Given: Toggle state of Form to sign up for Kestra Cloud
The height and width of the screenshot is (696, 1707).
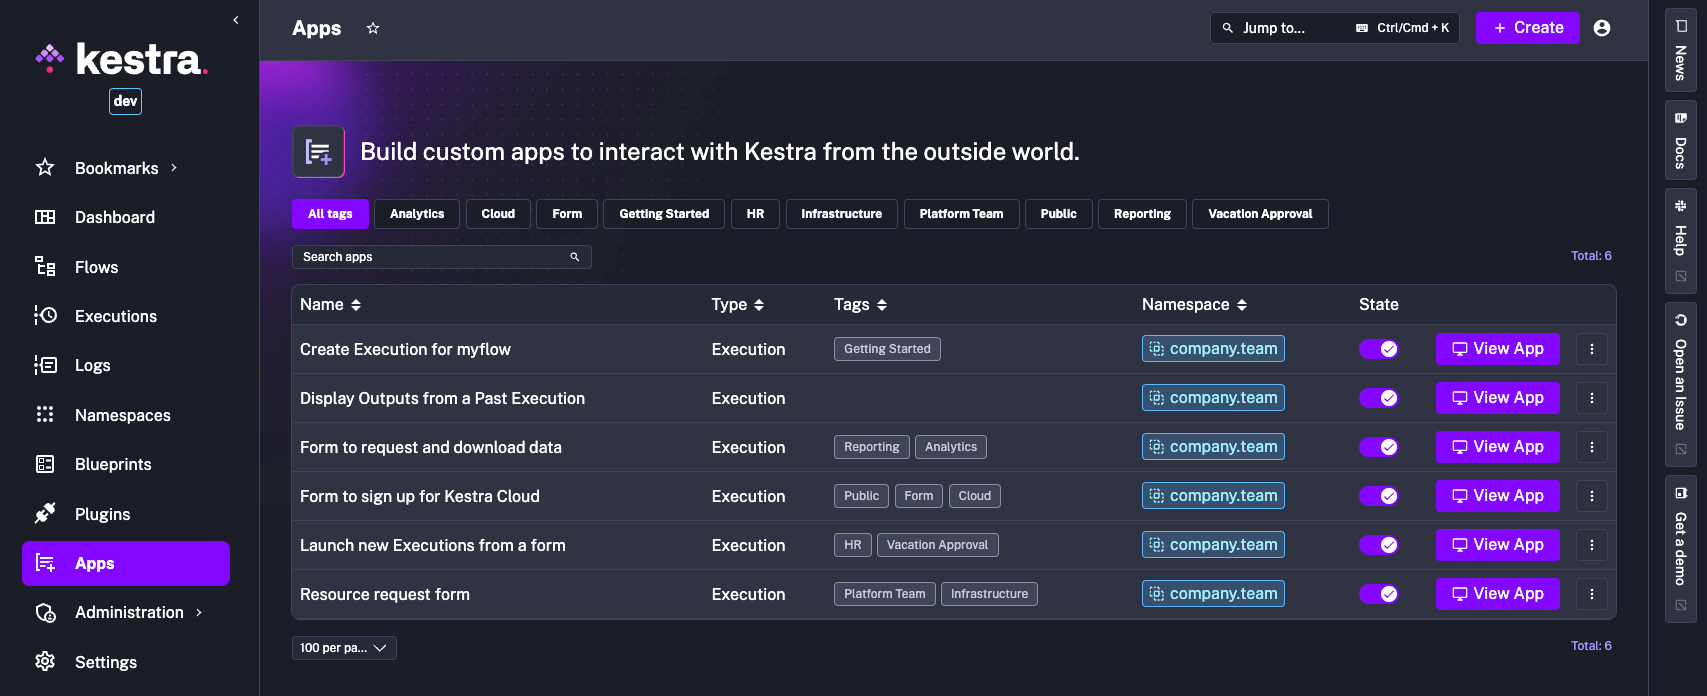Looking at the screenshot, I should (1379, 496).
